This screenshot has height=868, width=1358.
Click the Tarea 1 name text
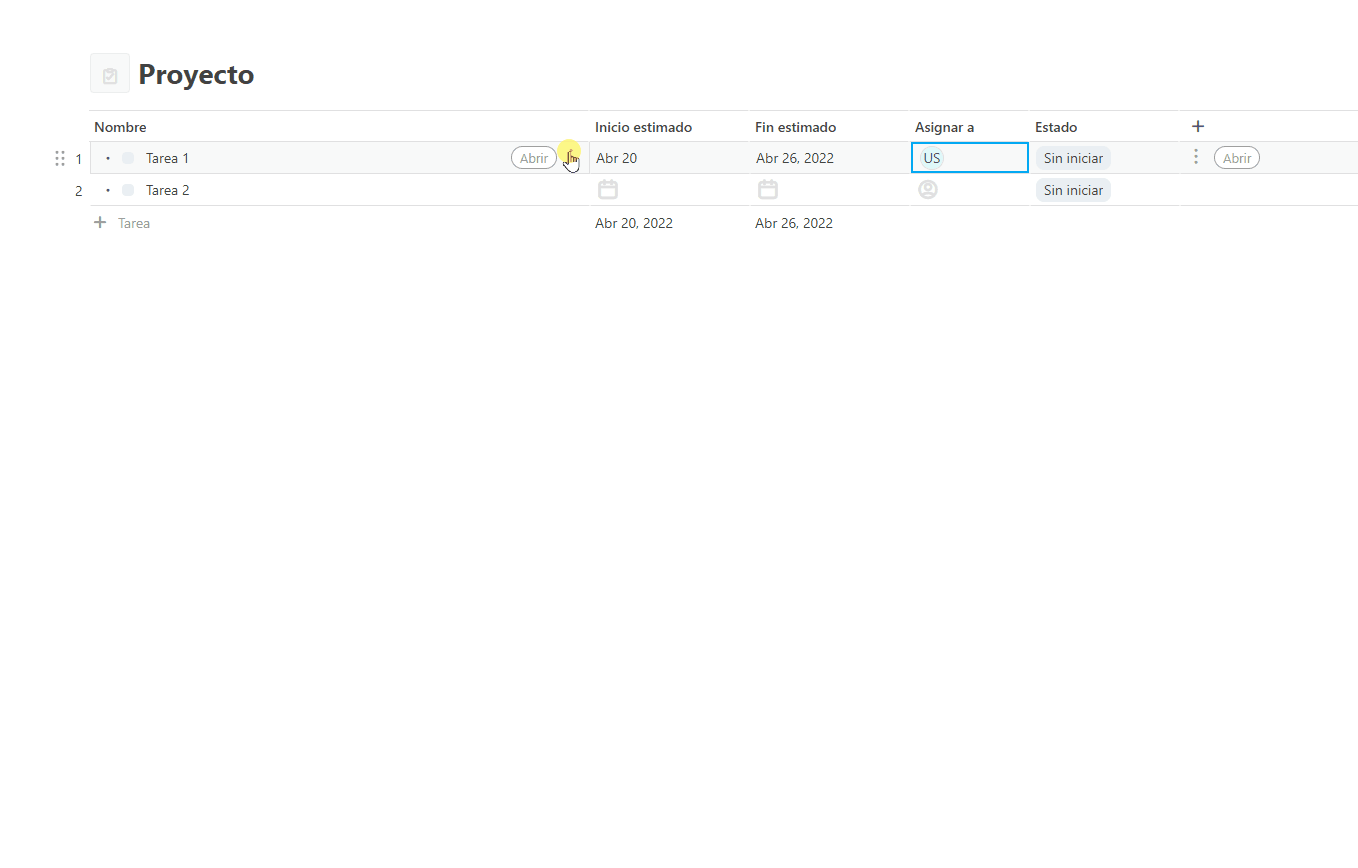coord(167,158)
